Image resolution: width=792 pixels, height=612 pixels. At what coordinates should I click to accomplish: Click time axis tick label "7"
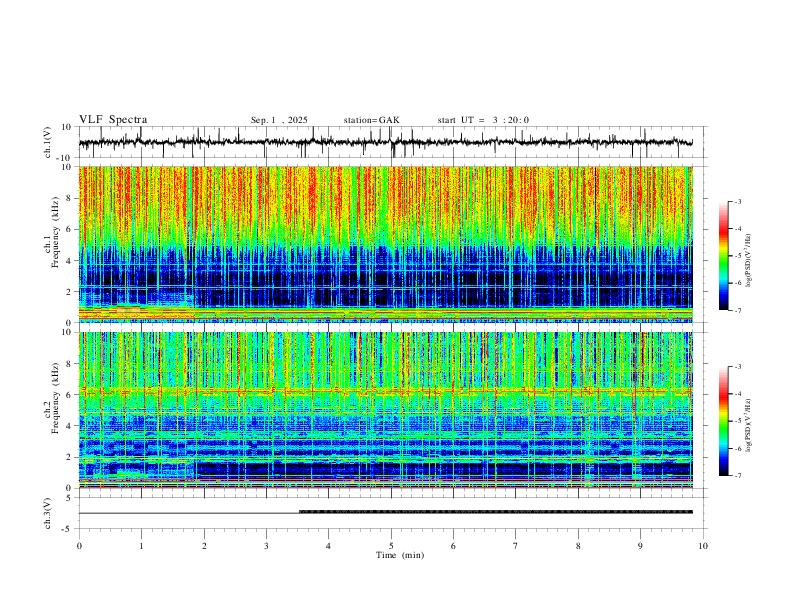516,546
